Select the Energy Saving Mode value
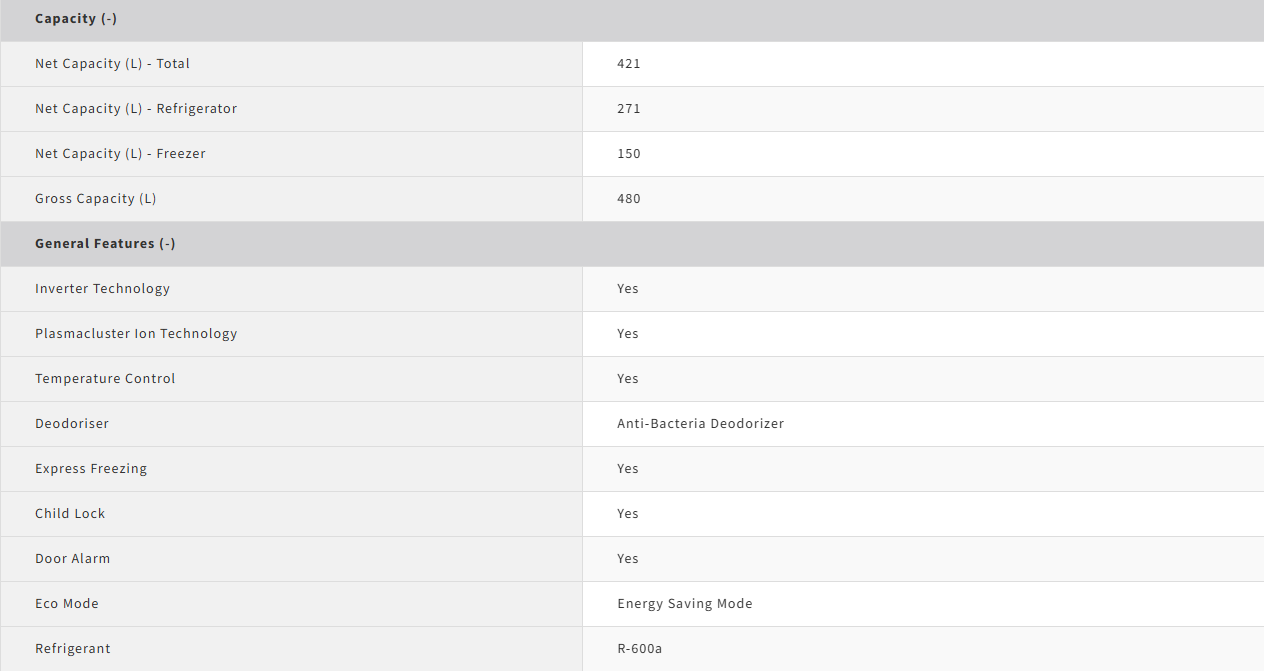The width and height of the screenshot is (1264, 671). point(684,604)
